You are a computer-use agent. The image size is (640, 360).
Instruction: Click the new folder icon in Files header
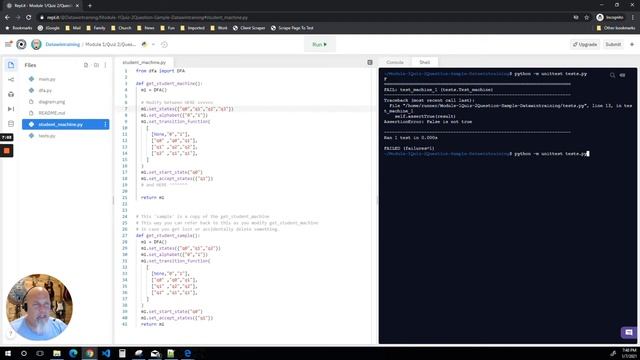click(96, 65)
